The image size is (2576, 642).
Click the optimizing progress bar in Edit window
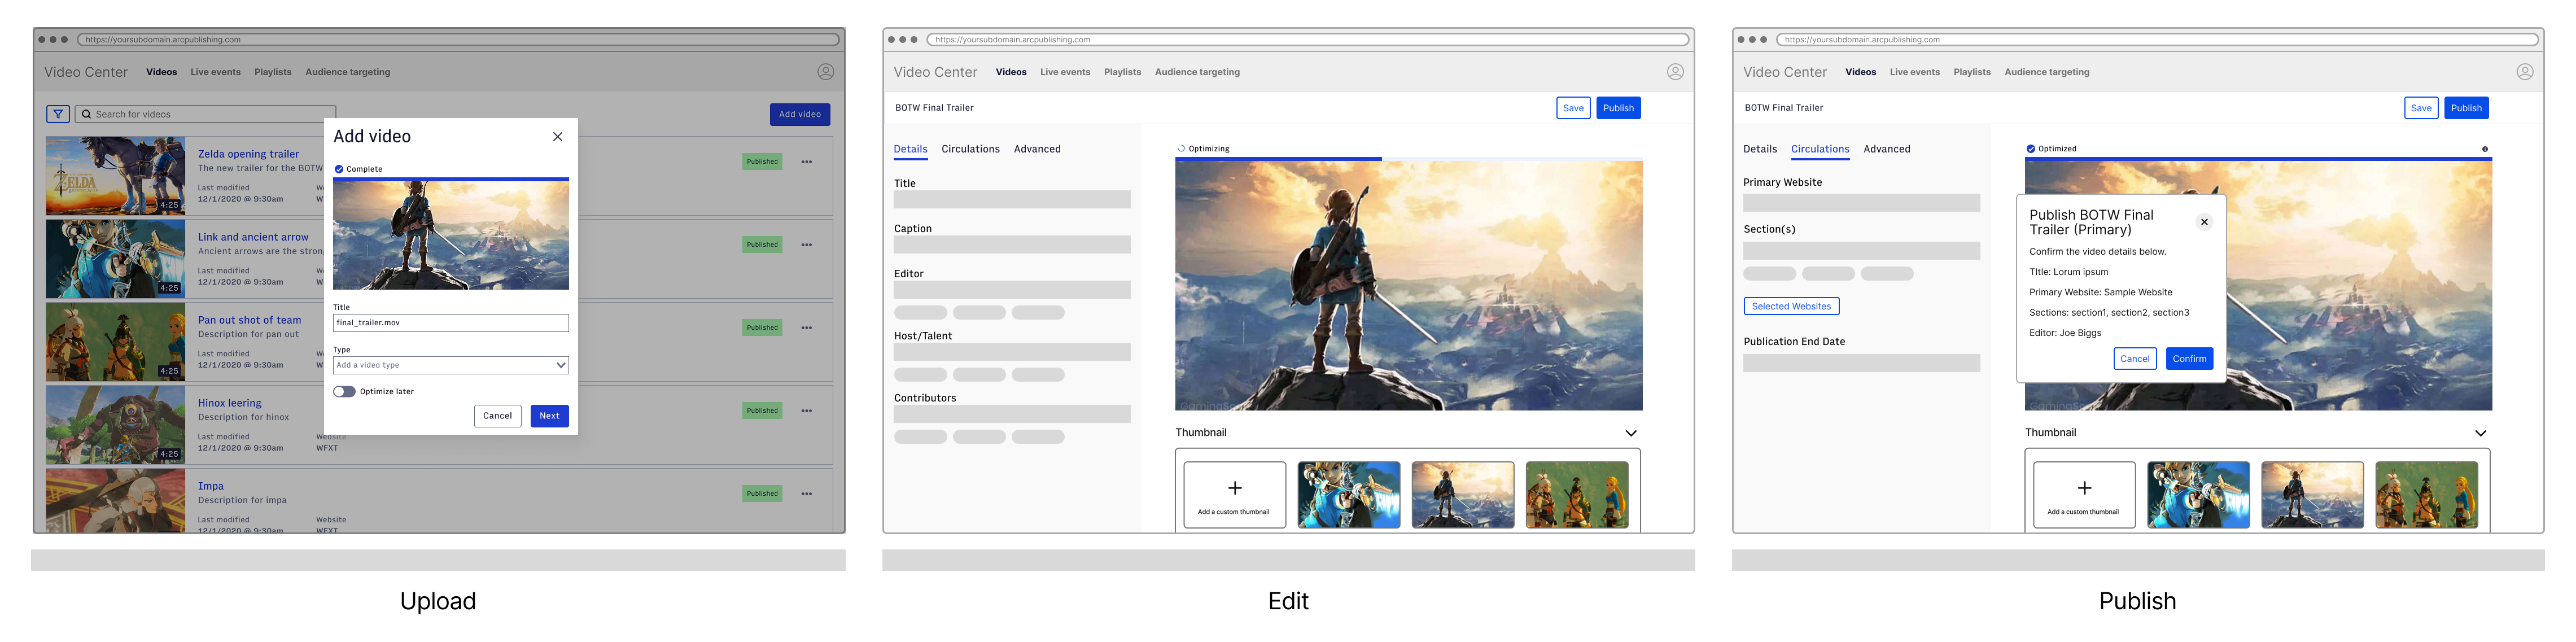click(1409, 159)
